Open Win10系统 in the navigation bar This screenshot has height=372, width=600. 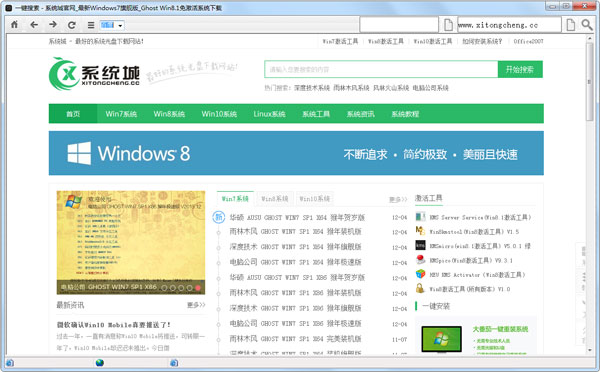219,114
